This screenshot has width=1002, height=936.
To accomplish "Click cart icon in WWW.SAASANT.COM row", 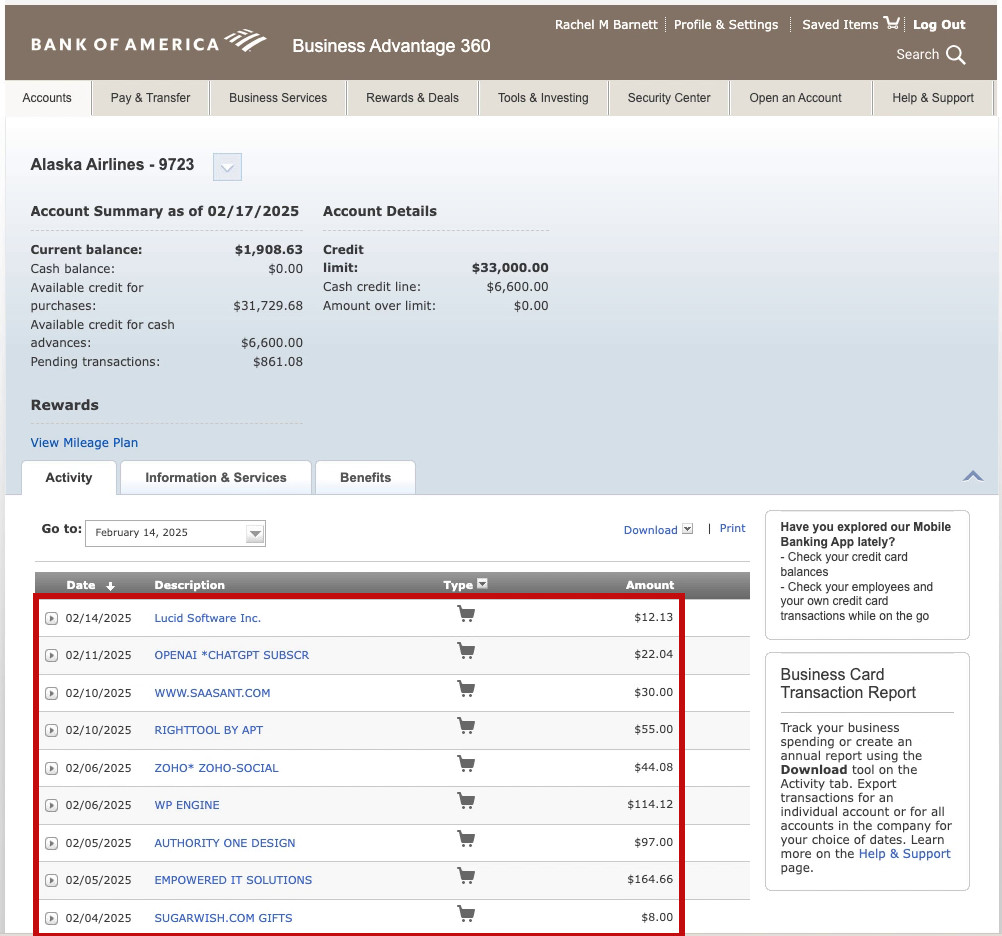I will click(x=466, y=689).
